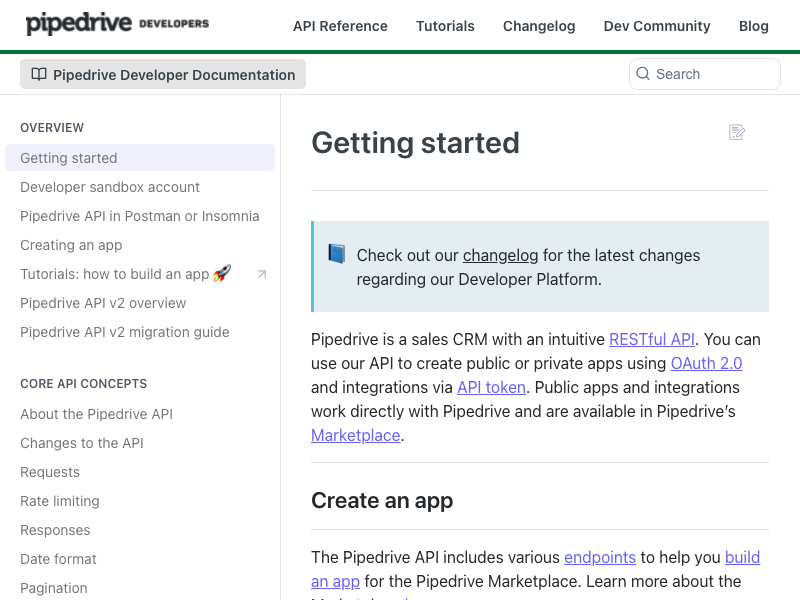
Task: Open Changes to the API page
Action: [x=82, y=443]
